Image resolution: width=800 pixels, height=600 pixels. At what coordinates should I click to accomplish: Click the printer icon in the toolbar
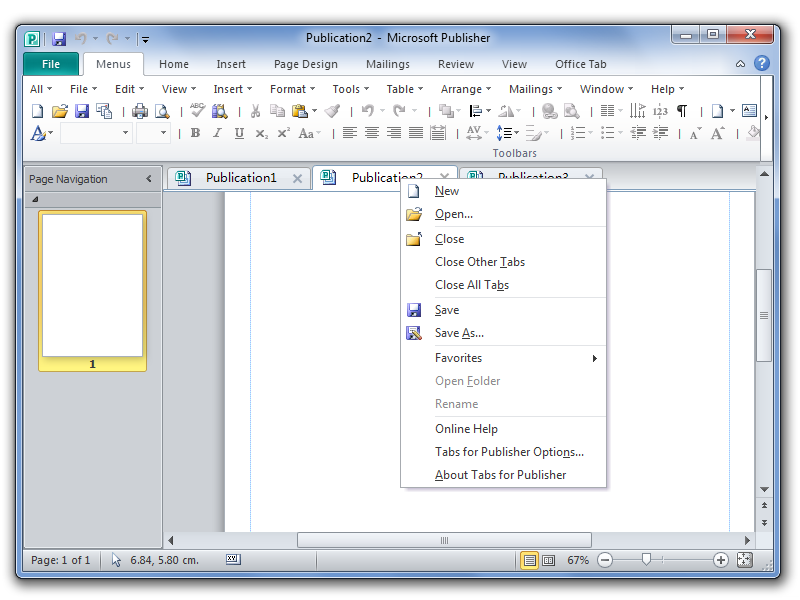tap(139, 111)
